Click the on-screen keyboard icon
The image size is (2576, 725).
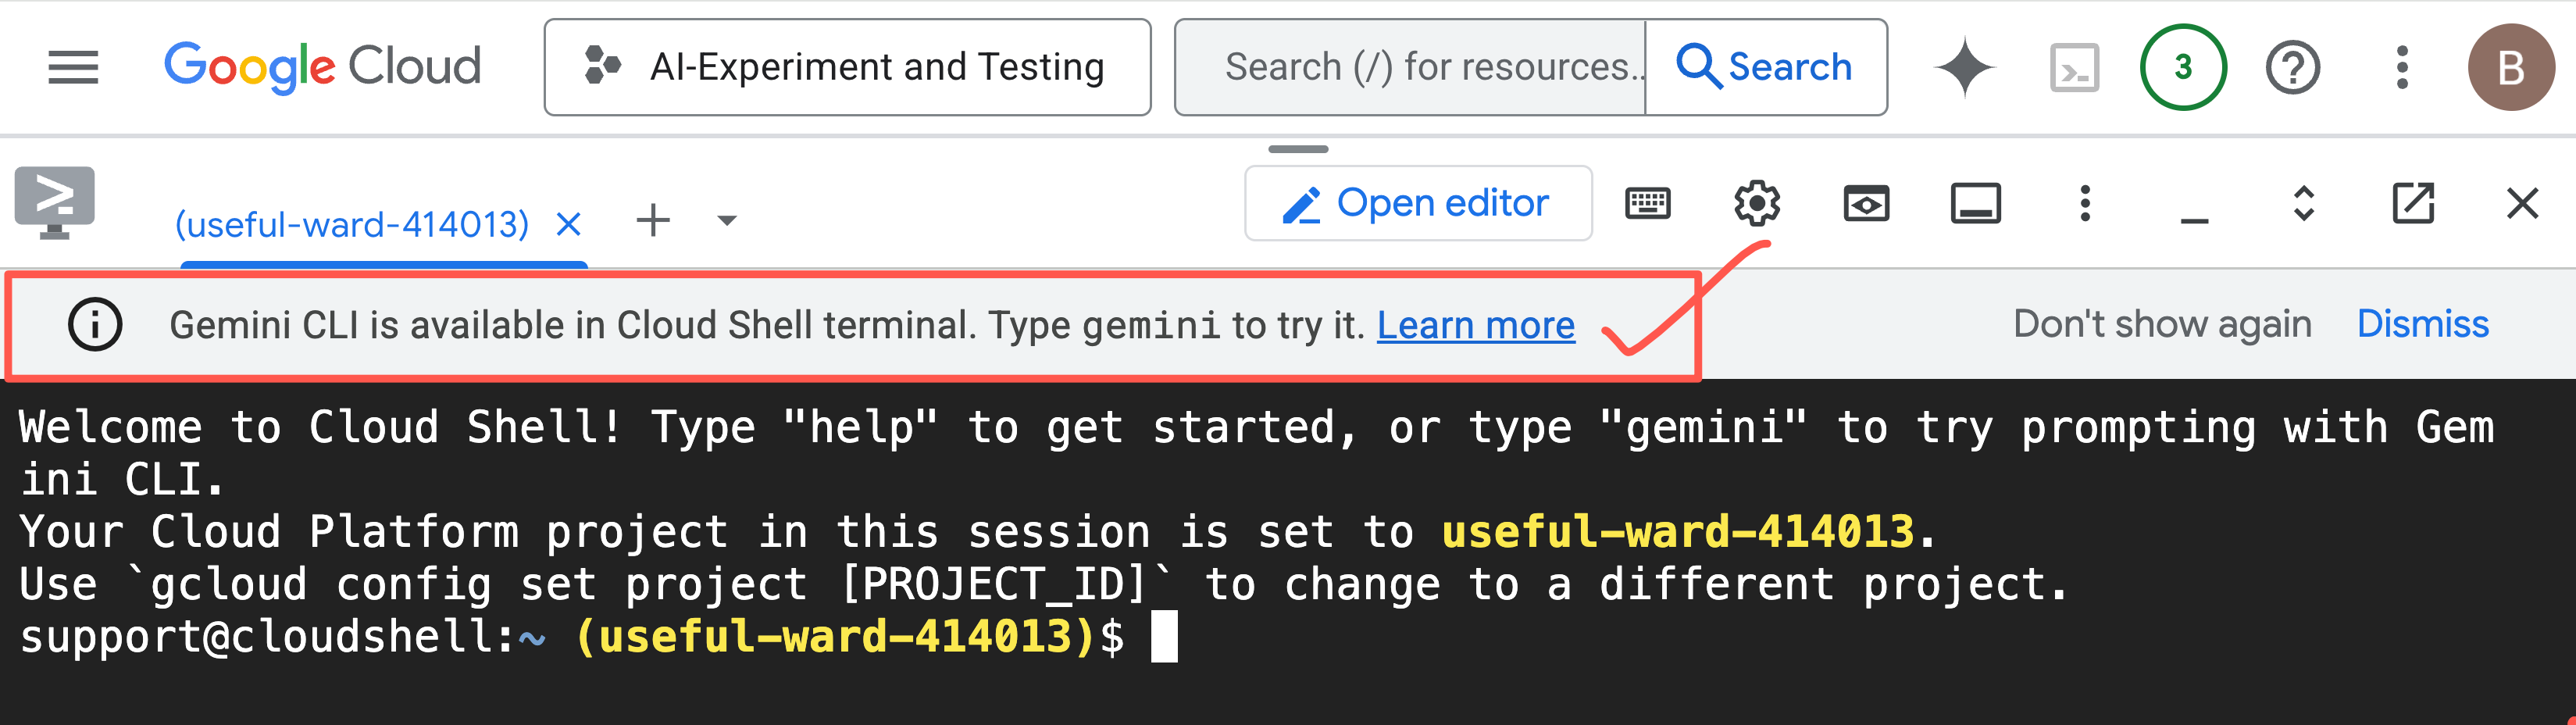click(x=1648, y=203)
